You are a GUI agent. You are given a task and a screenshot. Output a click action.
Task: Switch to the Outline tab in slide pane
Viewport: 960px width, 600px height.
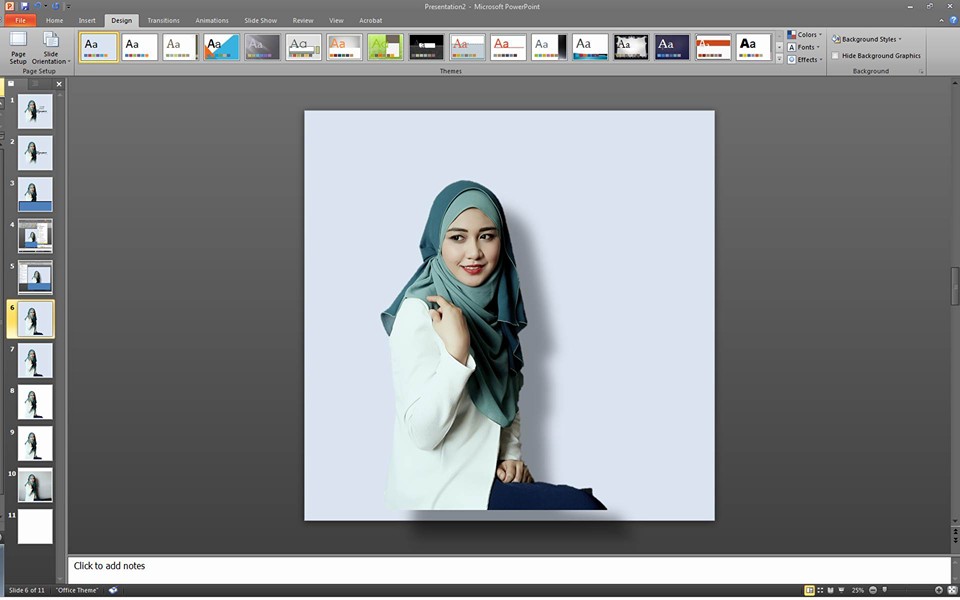coord(34,84)
